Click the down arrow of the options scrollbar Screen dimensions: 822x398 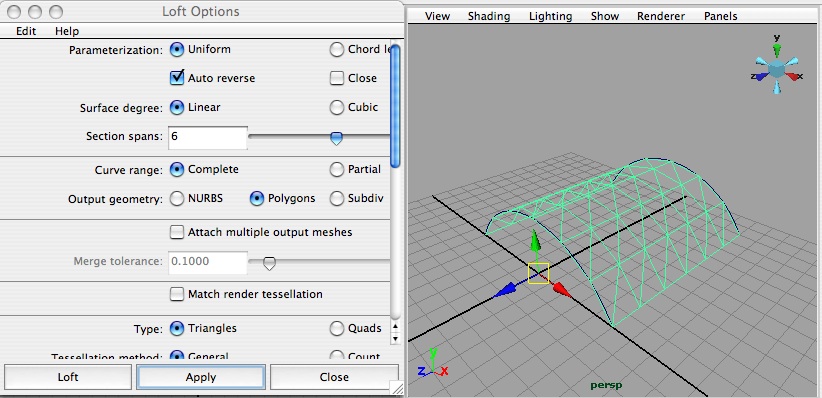coord(395,339)
